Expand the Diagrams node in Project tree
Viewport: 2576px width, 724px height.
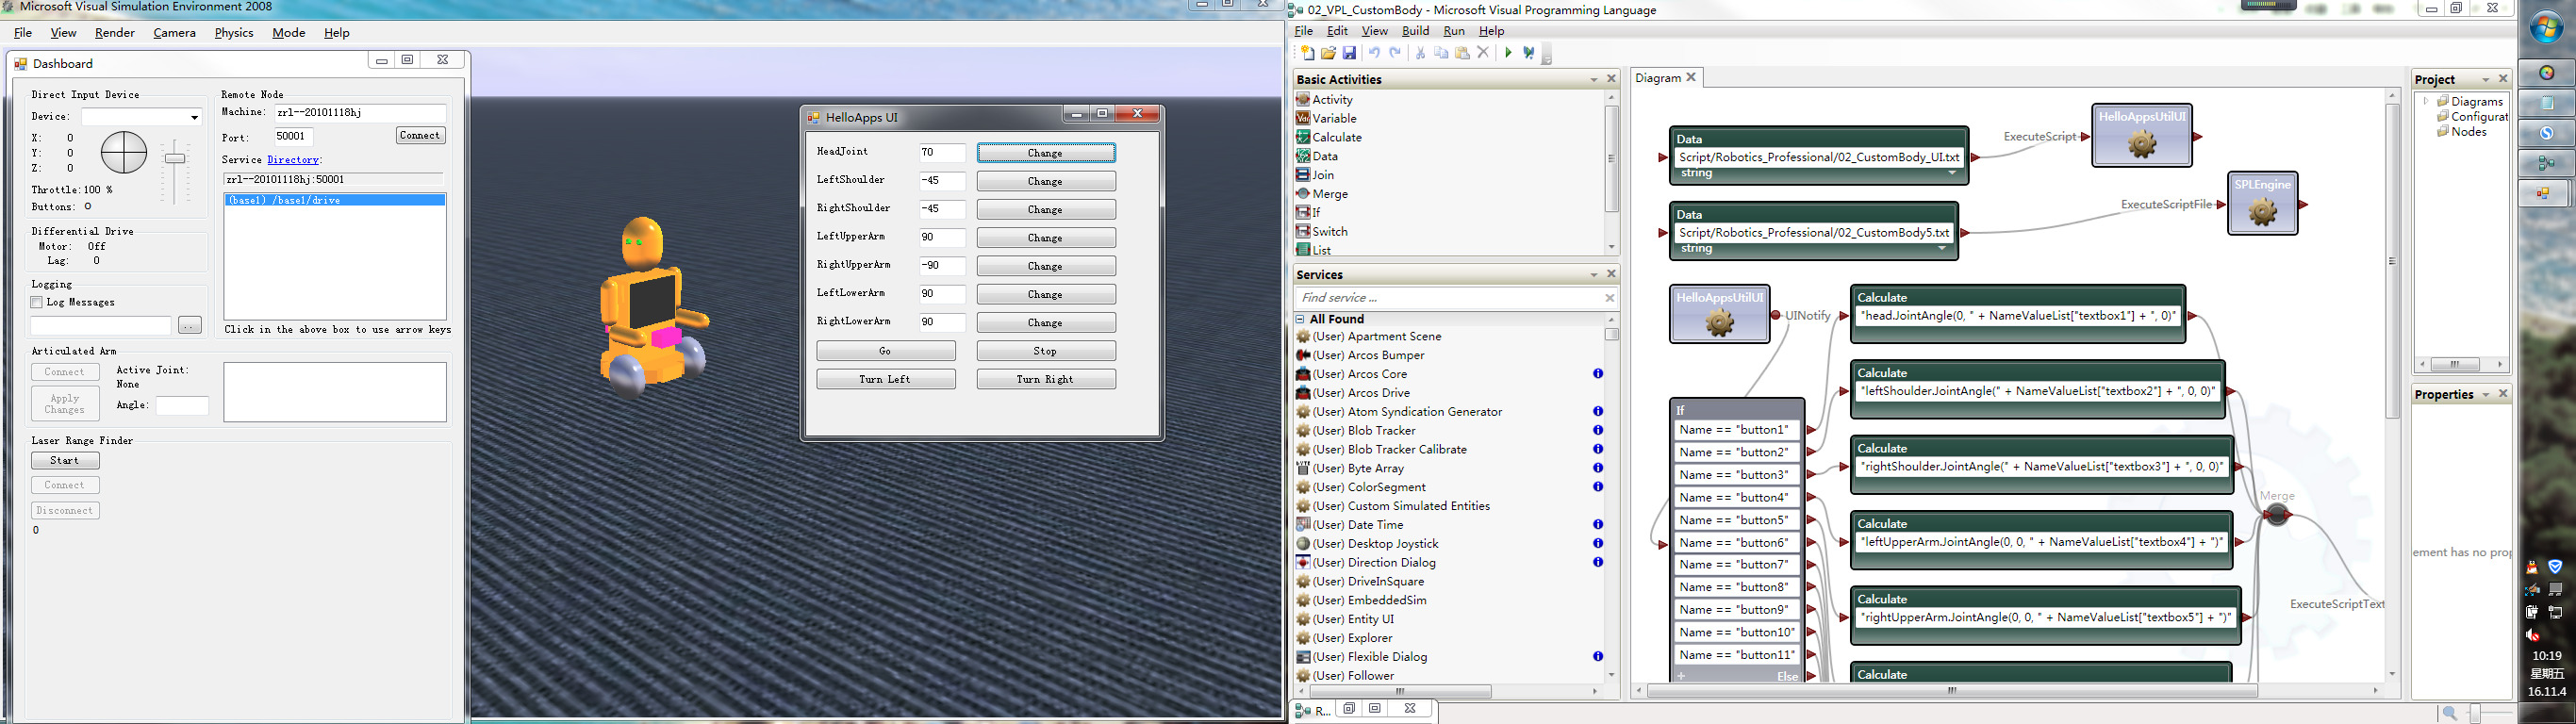2426,101
